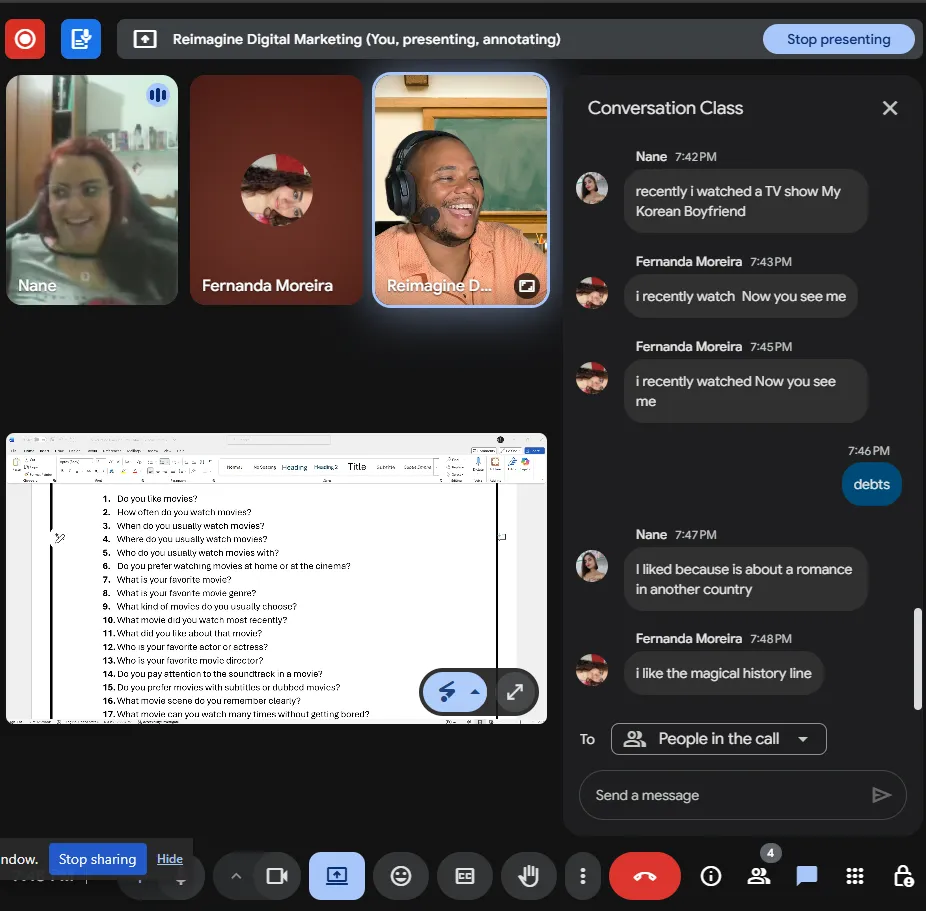
Task: Click the send message arrow icon
Action: 881,795
